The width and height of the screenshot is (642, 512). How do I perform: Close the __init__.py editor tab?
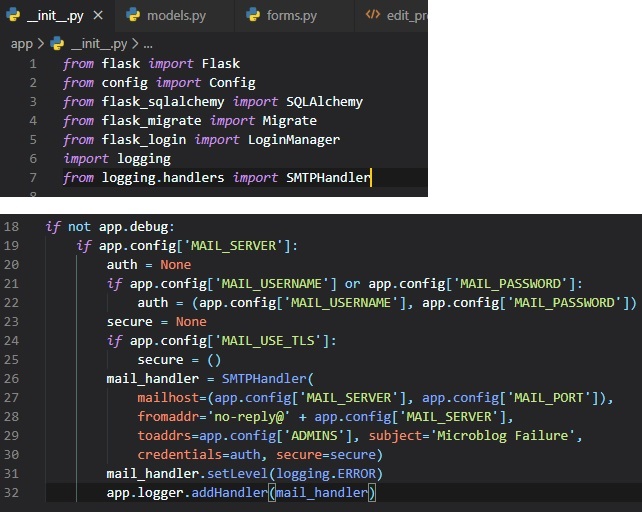pos(99,15)
